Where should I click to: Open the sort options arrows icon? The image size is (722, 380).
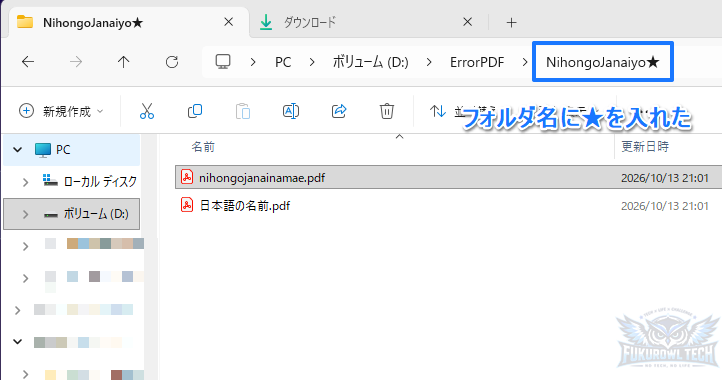pyautogui.click(x=437, y=111)
